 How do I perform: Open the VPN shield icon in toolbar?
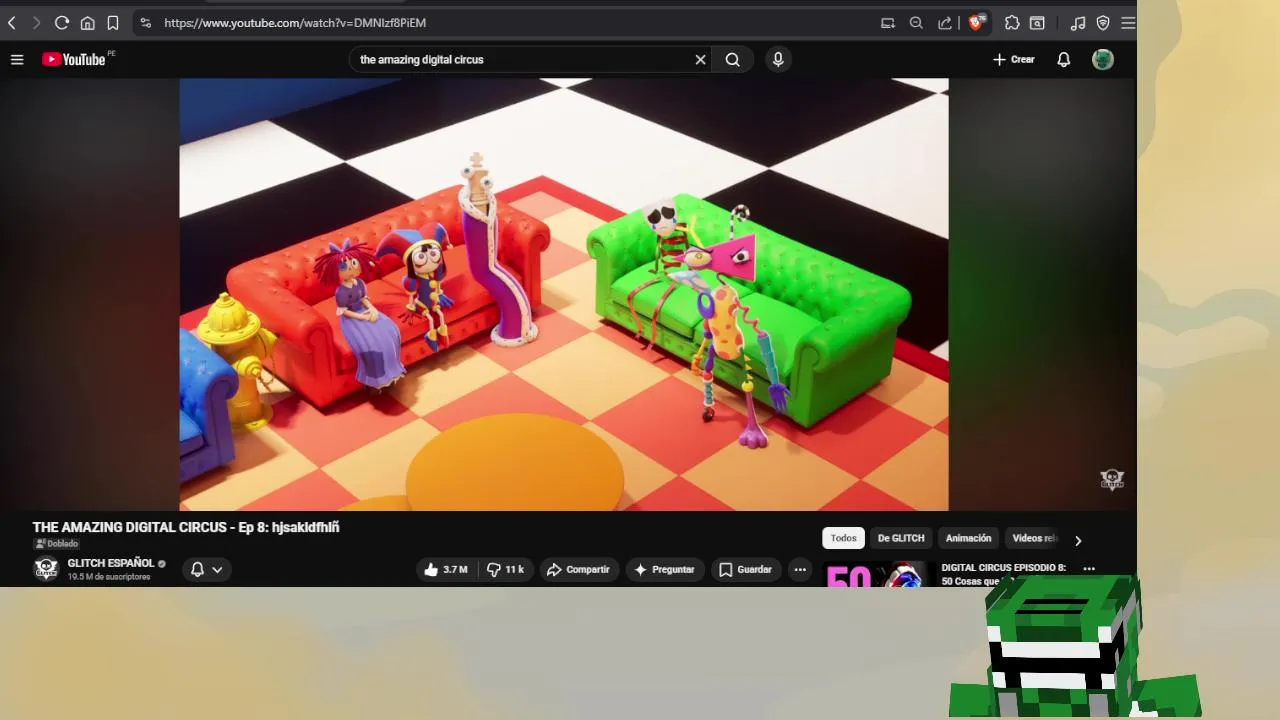point(1103,22)
